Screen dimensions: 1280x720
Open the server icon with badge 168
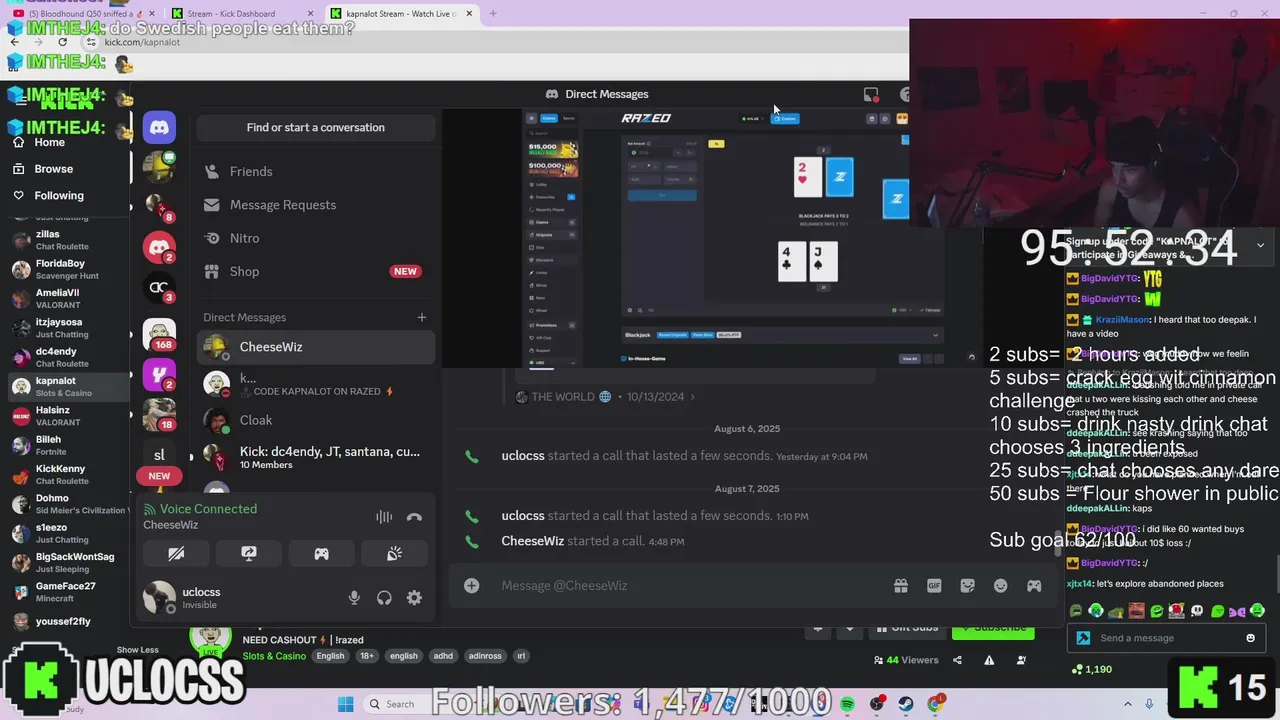(159, 335)
